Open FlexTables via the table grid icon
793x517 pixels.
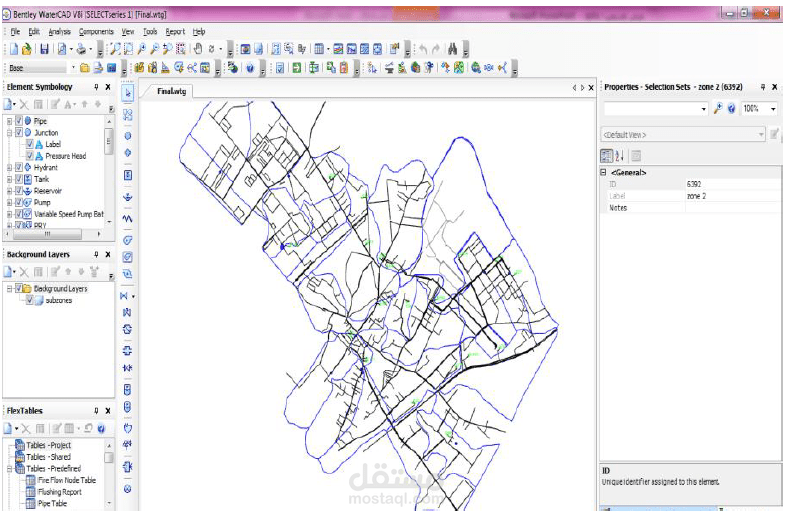click(319, 49)
